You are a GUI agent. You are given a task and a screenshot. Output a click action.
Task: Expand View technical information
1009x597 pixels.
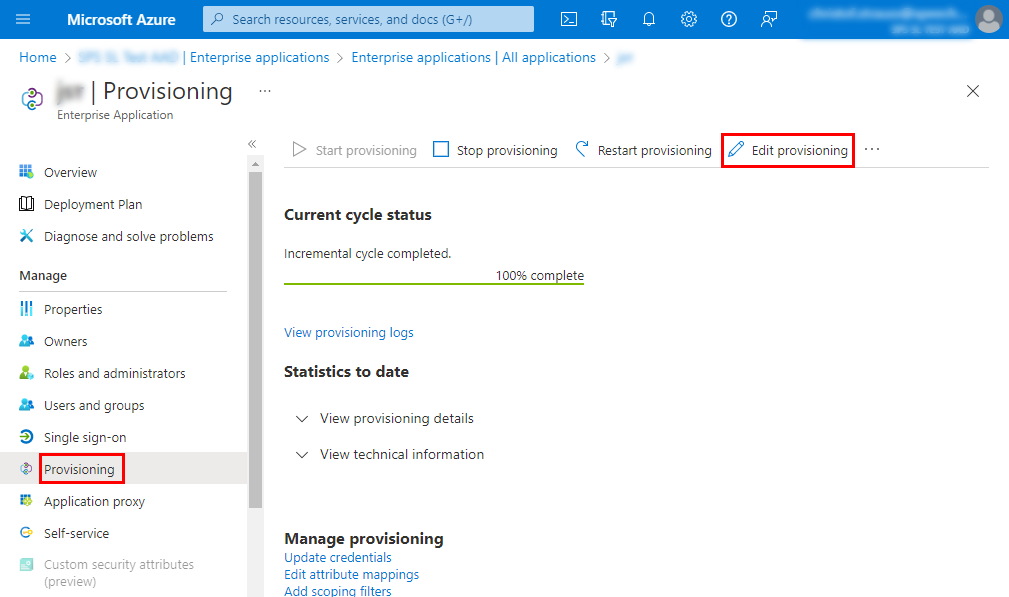click(x=390, y=455)
